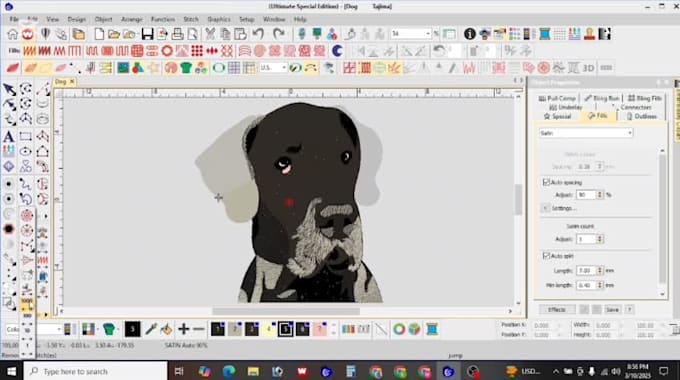Image resolution: width=680 pixels, height=380 pixels.
Task: Click the Auto split Length field
Action: coord(586,270)
